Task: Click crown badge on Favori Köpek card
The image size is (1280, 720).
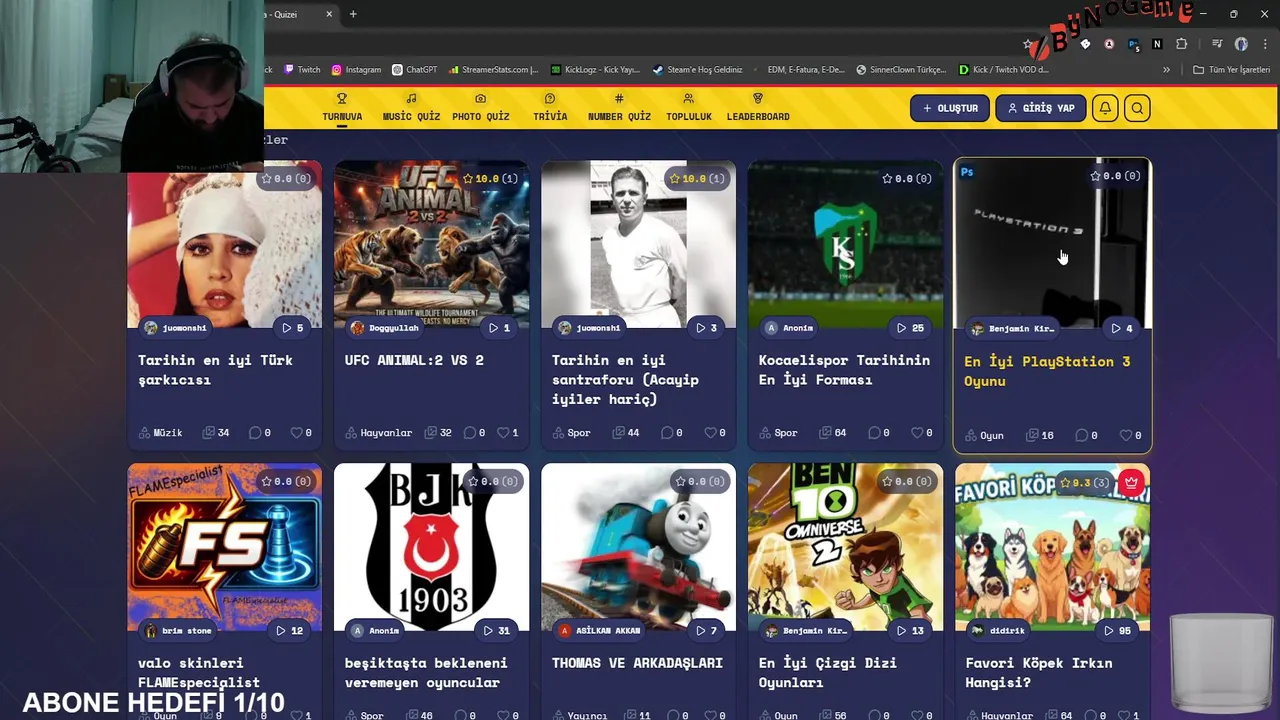Action: (1131, 483)
